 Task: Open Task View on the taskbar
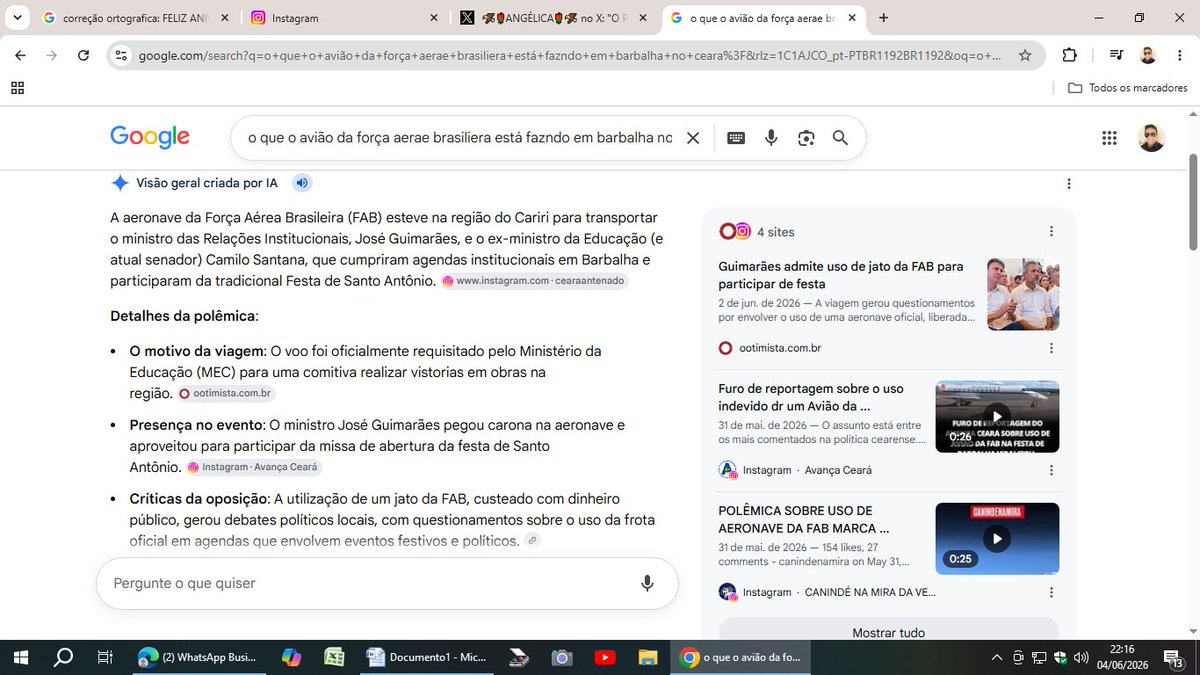point(105,657)
